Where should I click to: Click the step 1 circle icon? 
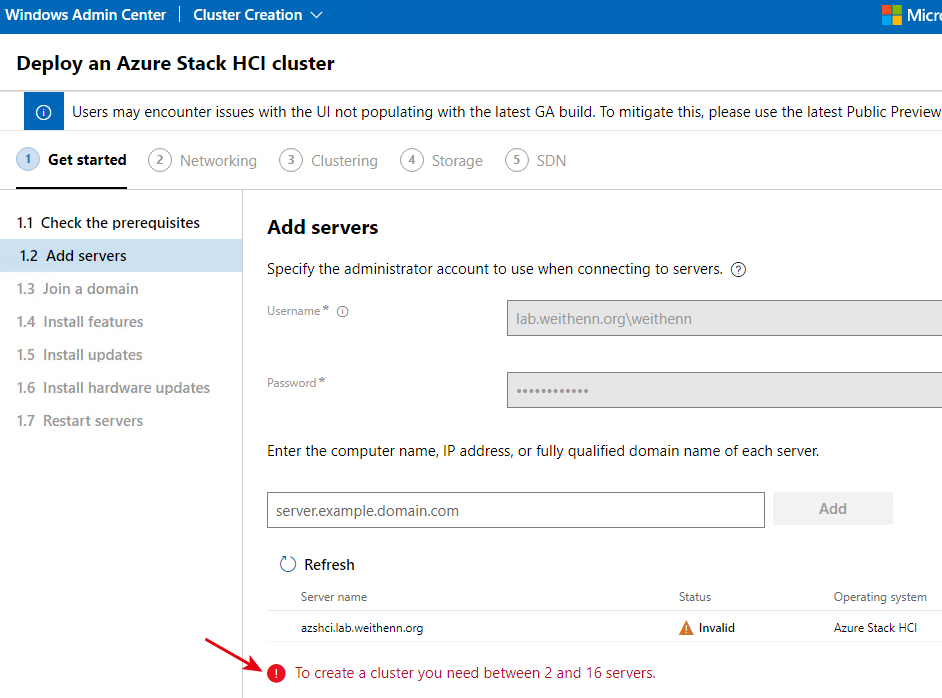28,159
